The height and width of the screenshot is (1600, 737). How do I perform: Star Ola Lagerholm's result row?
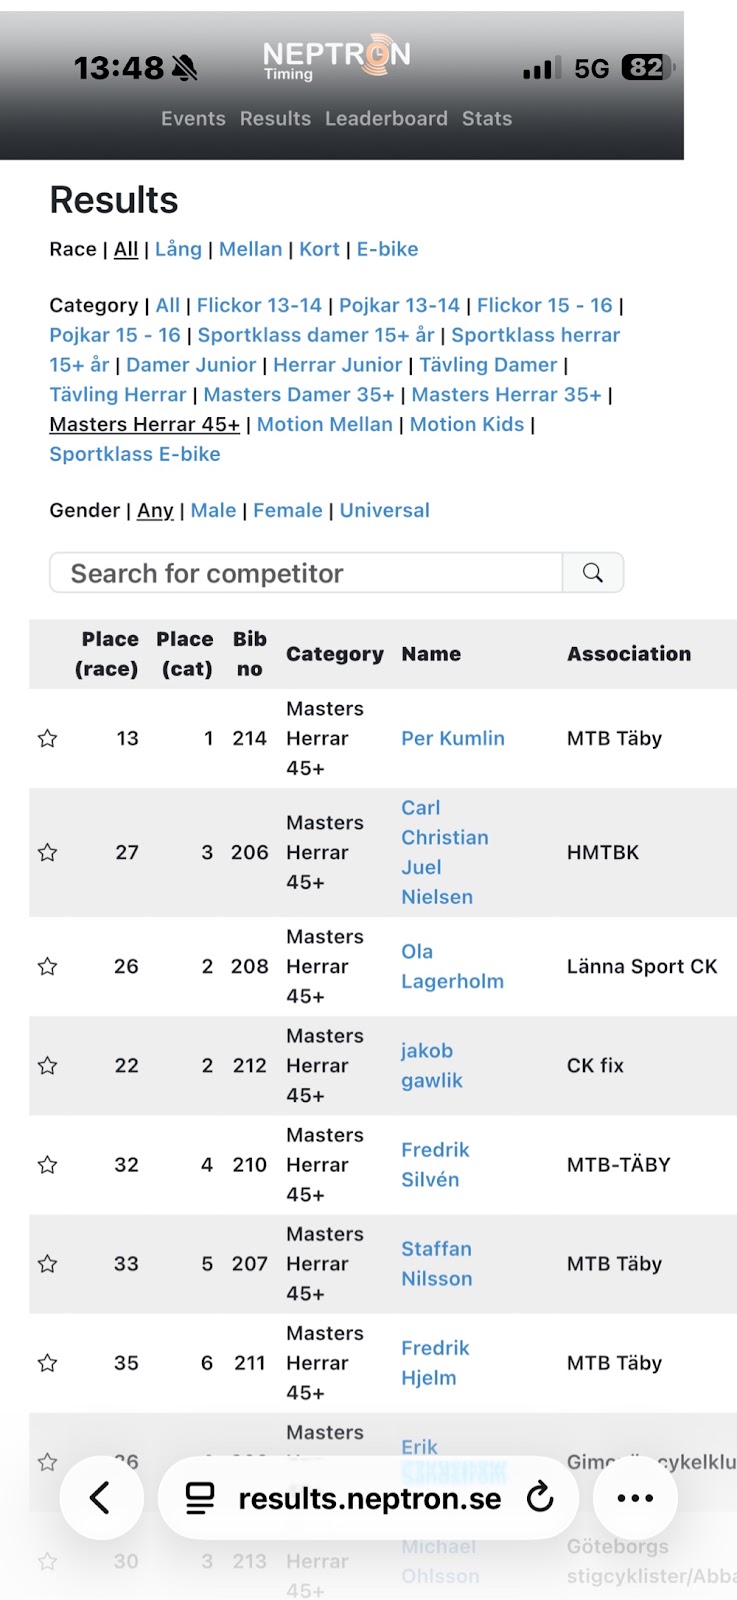47,967
